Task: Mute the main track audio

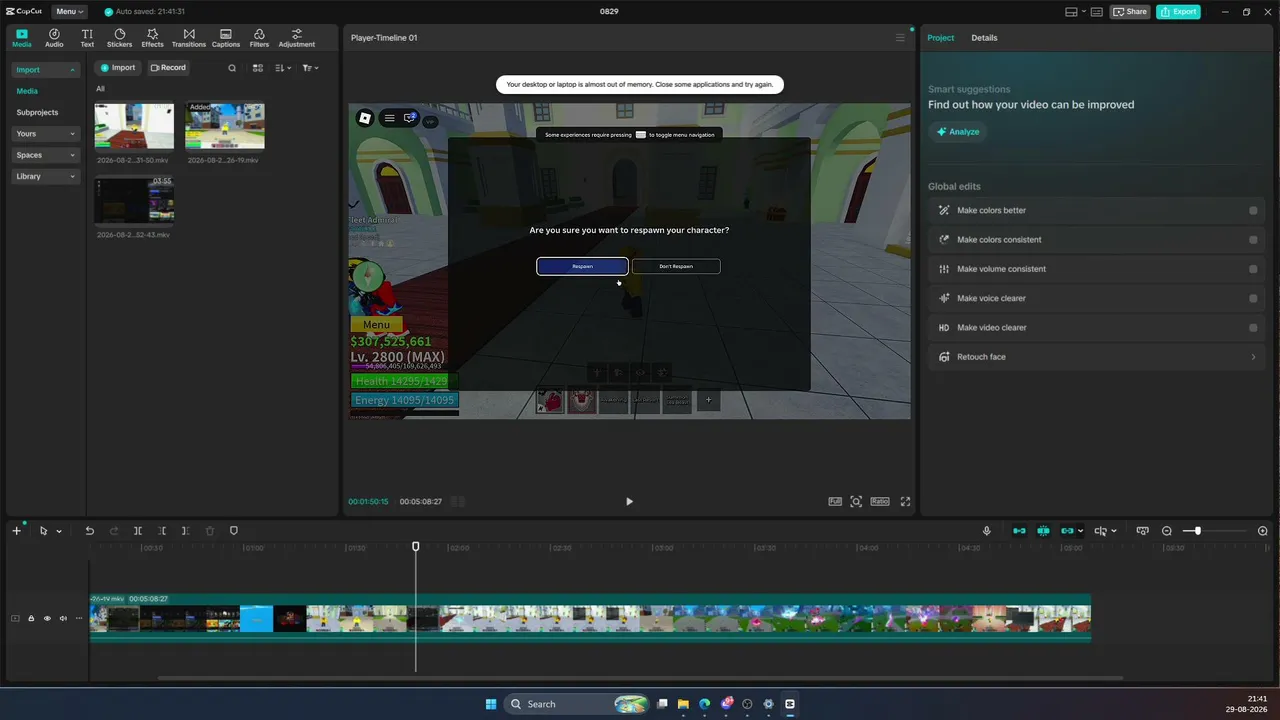Action: pyautogui.click(x=63, y=618)
